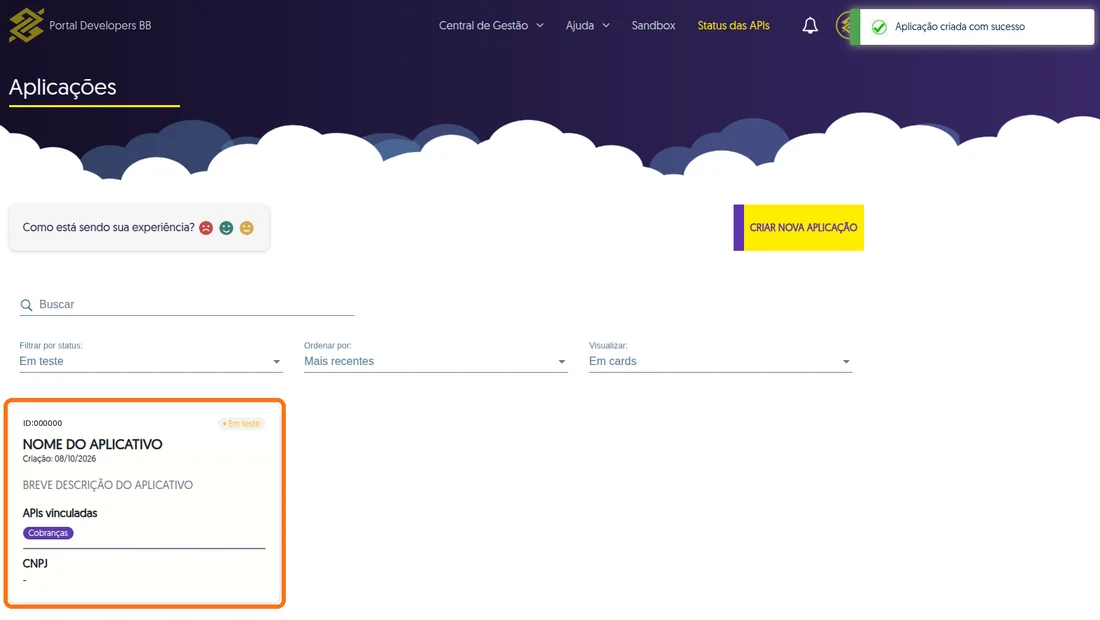Click the Aplicações page heading
1100x620 pixels.
(x=62, y=87)
